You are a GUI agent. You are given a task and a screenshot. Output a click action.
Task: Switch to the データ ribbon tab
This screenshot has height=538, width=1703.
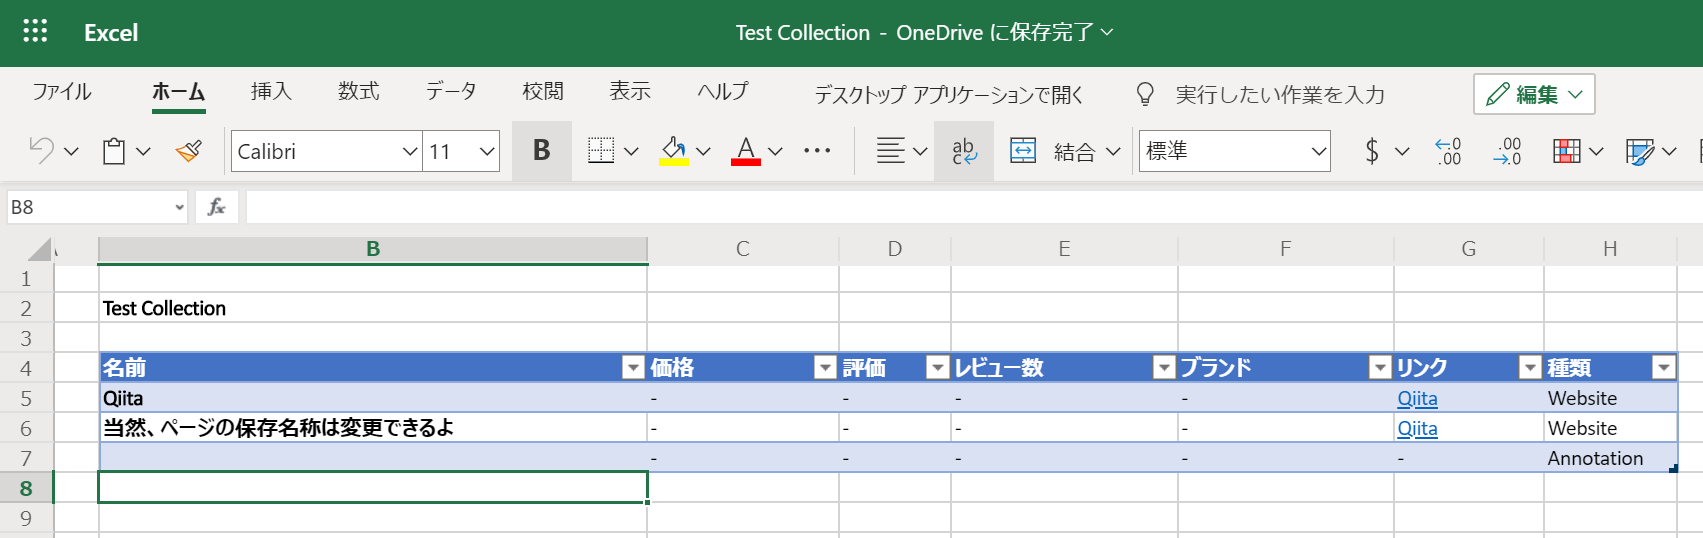point(451,92)
